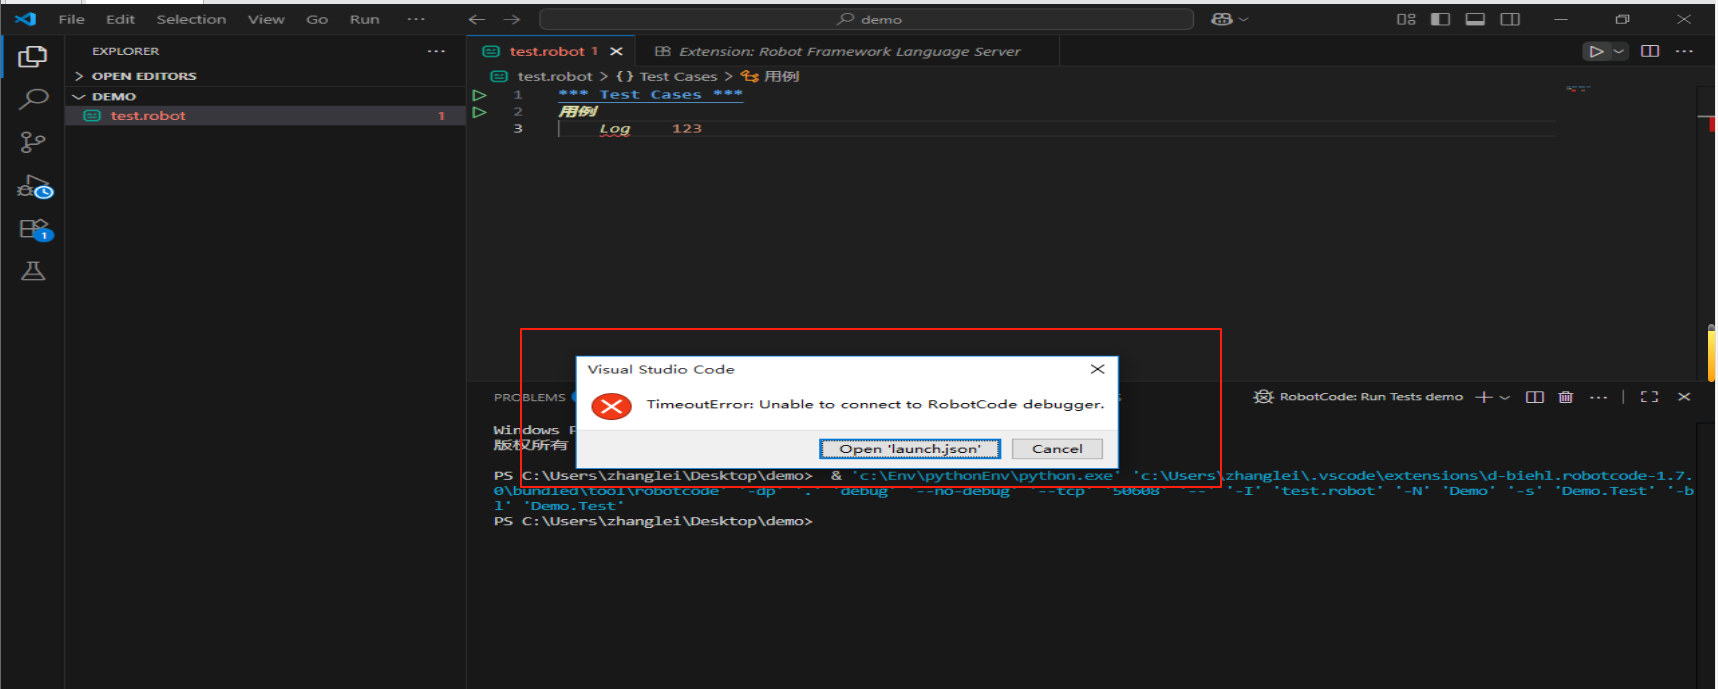Run the robot file with play button
Viewport: 1718px width, 689px height.
[1596, 51]
